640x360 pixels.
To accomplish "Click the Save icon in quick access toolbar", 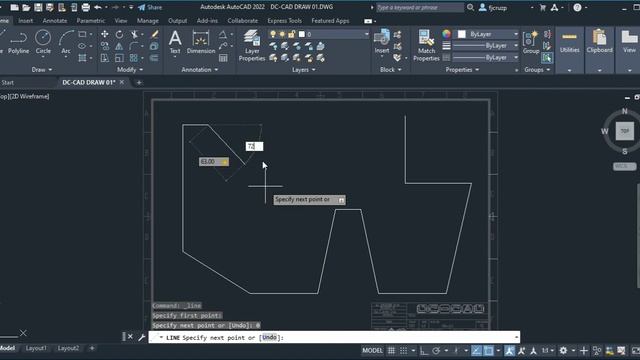I will [38, 7].
